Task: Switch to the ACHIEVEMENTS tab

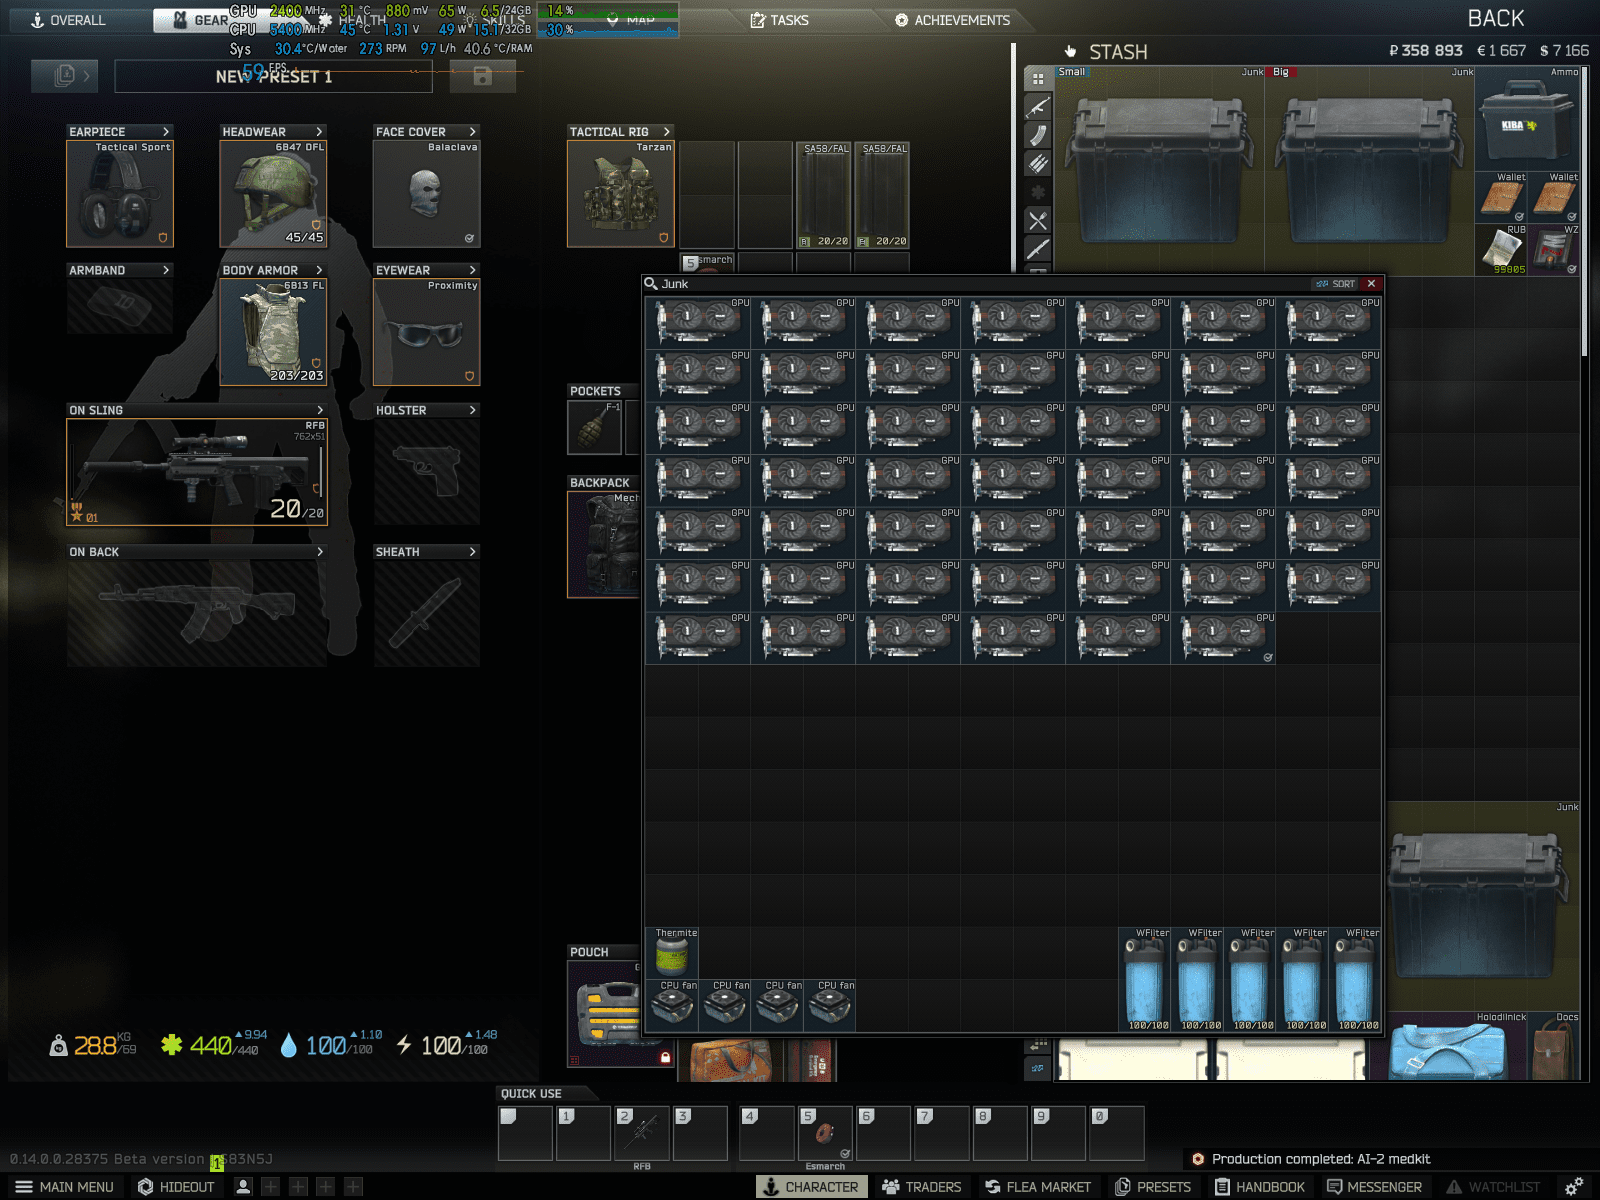Action: 952,20
